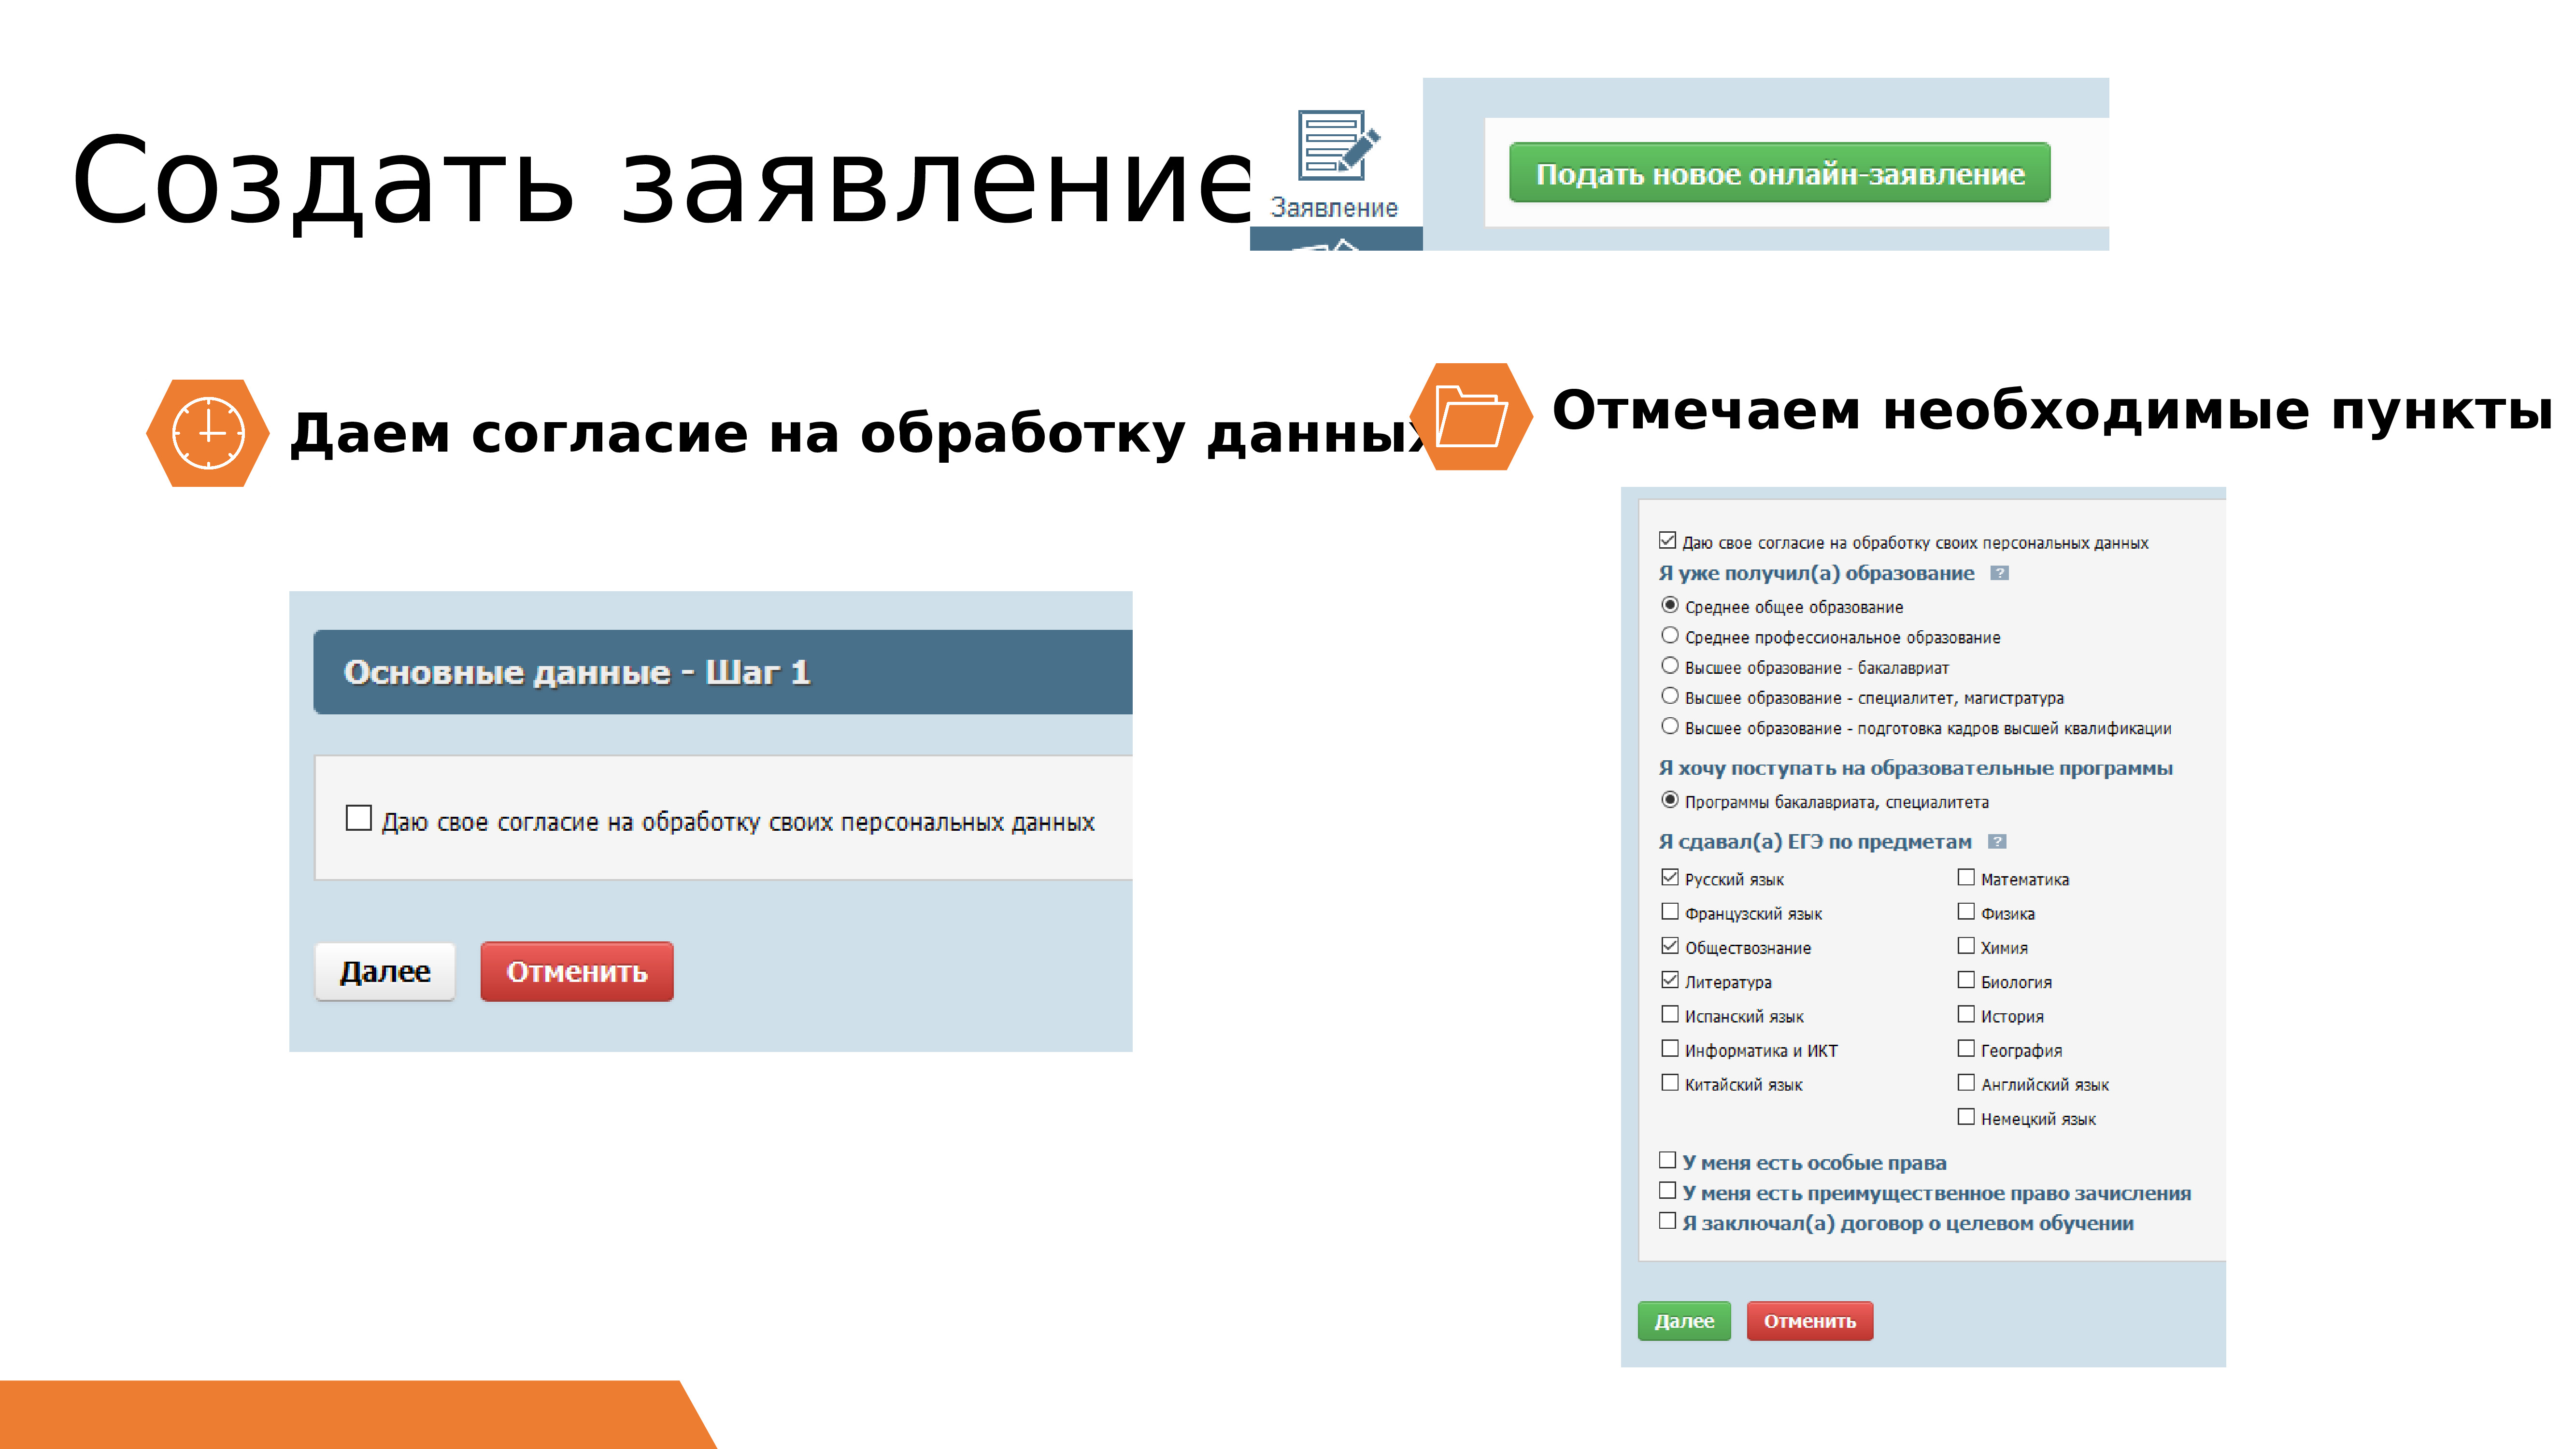Uncheck consent checkbox in the right form

tap(1667, 541)
